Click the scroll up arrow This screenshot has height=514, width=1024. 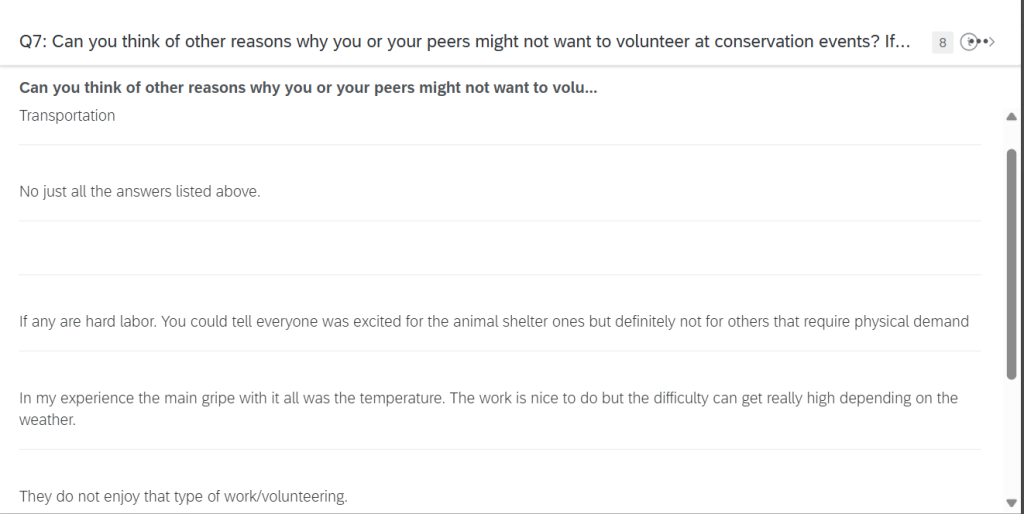pos(1011,117)
